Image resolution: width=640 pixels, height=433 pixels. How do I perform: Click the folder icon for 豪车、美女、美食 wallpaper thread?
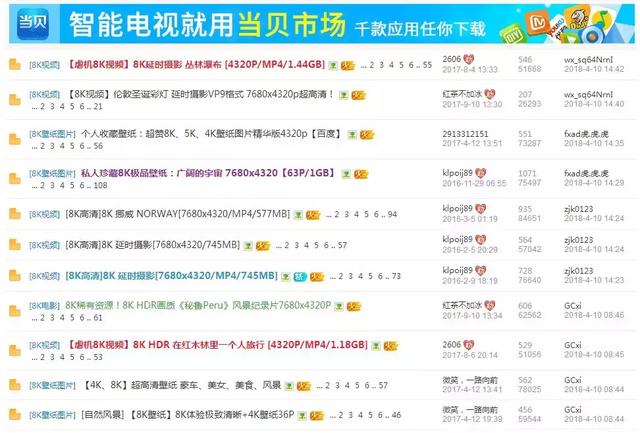click(15, 385)
